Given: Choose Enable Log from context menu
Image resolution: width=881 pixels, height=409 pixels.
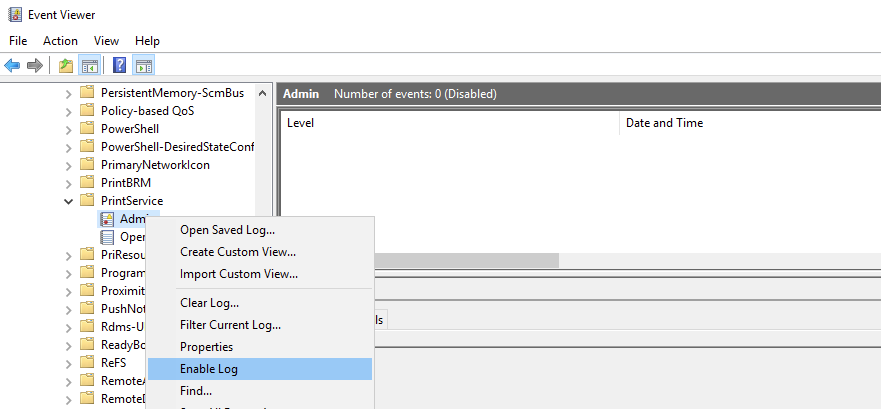Looking at the screenshot, I should (x=209, y=369).
